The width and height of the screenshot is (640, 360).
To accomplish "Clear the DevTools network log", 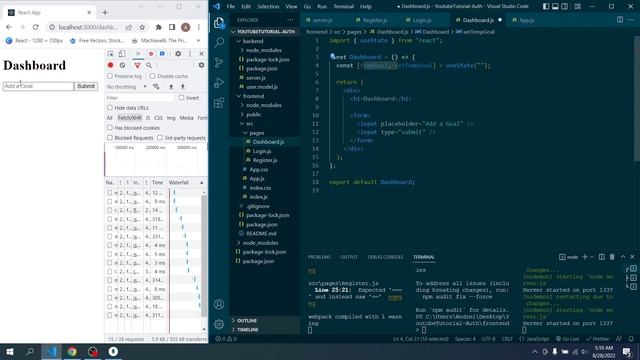I will tap(122, 65).
